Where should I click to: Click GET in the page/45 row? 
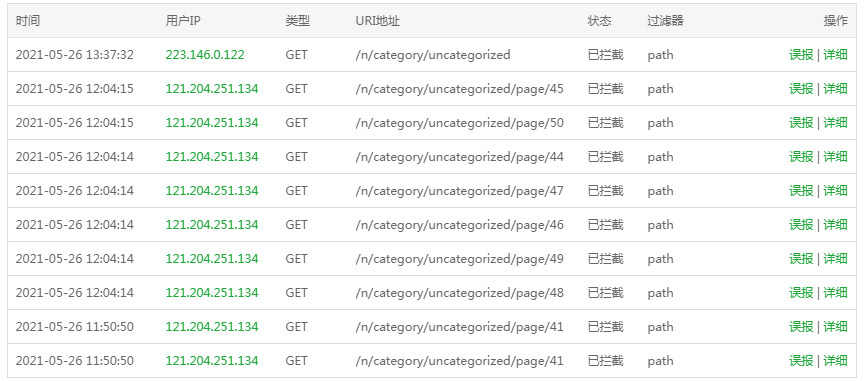pos(296,89)
